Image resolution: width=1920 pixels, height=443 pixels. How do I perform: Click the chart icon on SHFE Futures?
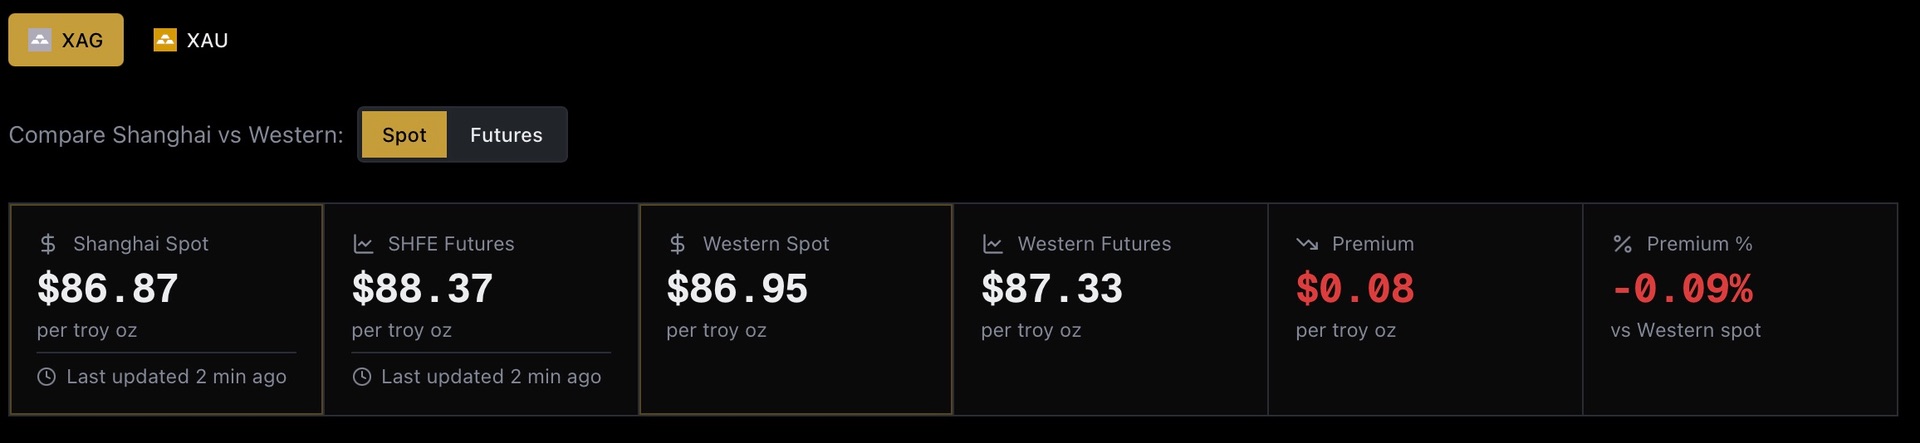click(363, 244)
